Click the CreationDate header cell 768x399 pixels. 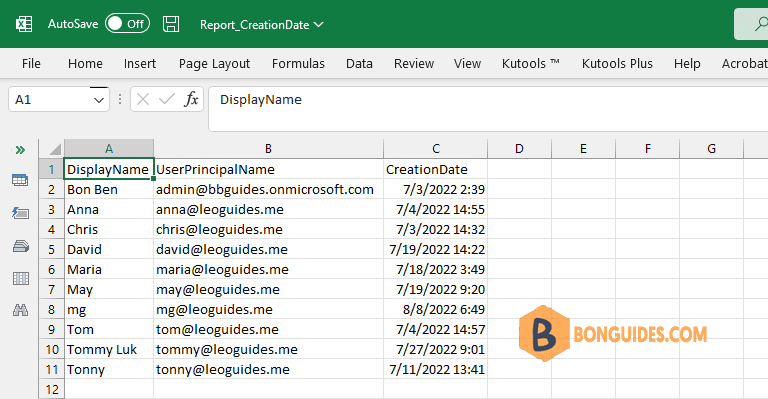click(x=436, y=169)
